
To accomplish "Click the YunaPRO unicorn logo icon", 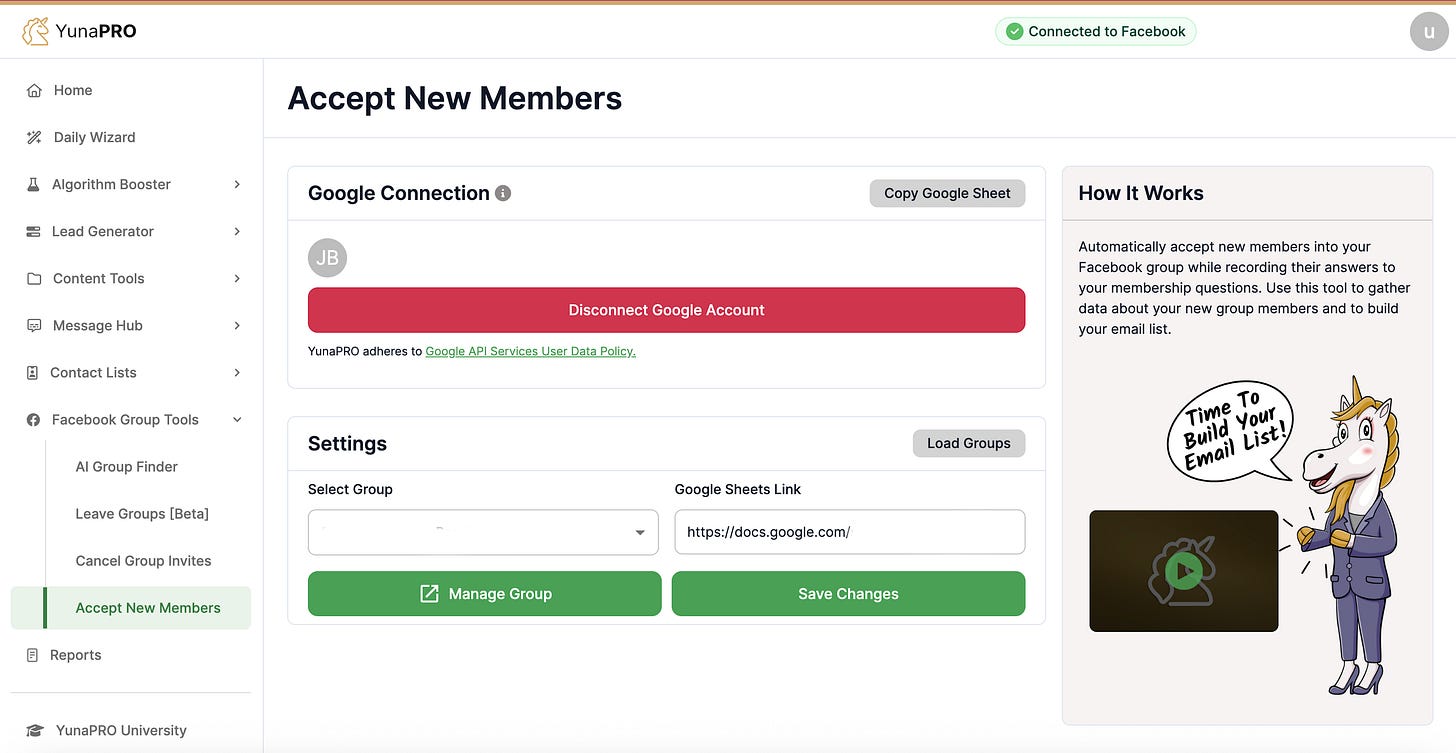I will (x=35, y=31).
